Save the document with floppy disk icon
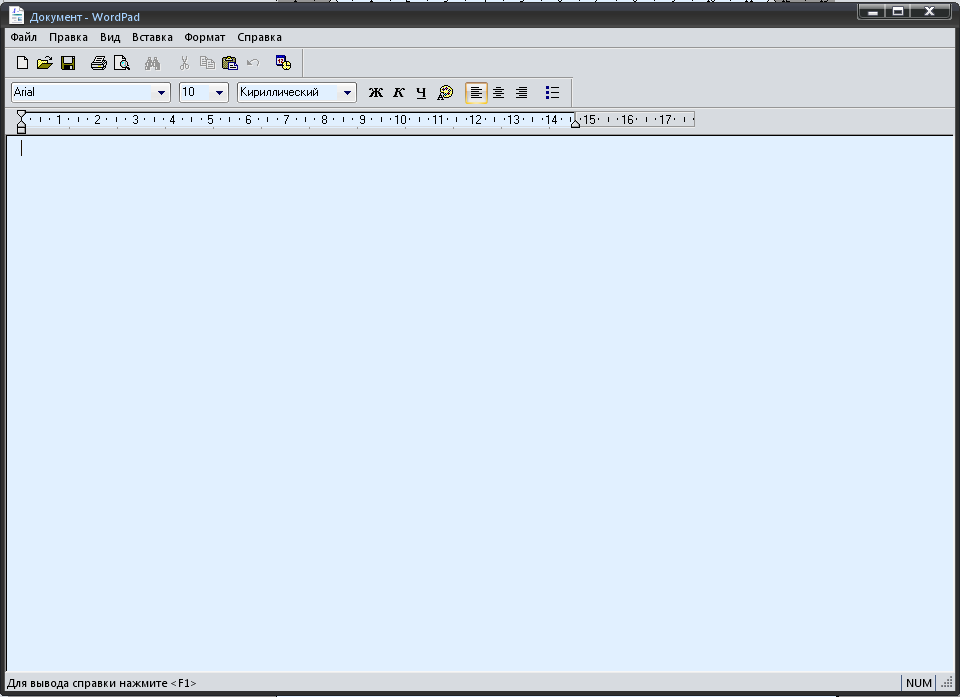960x697 pixels. point(68,62)
